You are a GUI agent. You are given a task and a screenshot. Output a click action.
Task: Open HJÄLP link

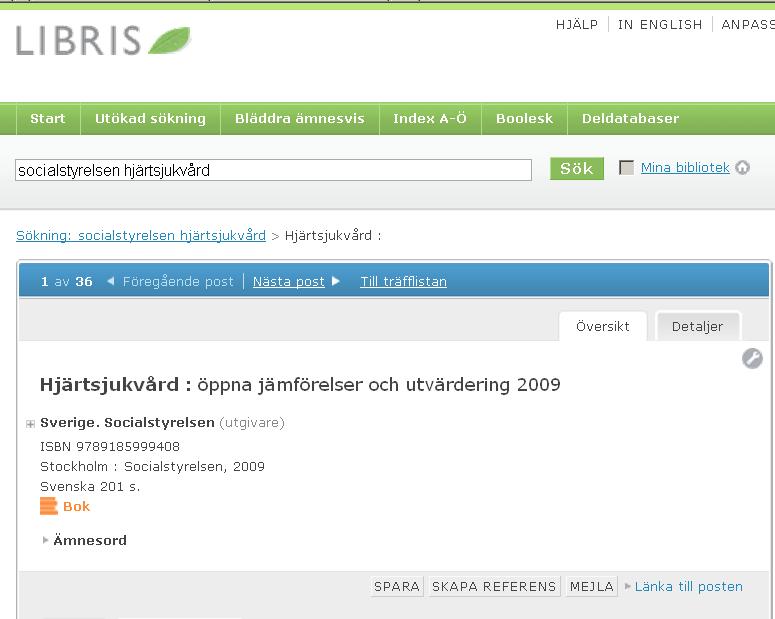tap(577, 24)
